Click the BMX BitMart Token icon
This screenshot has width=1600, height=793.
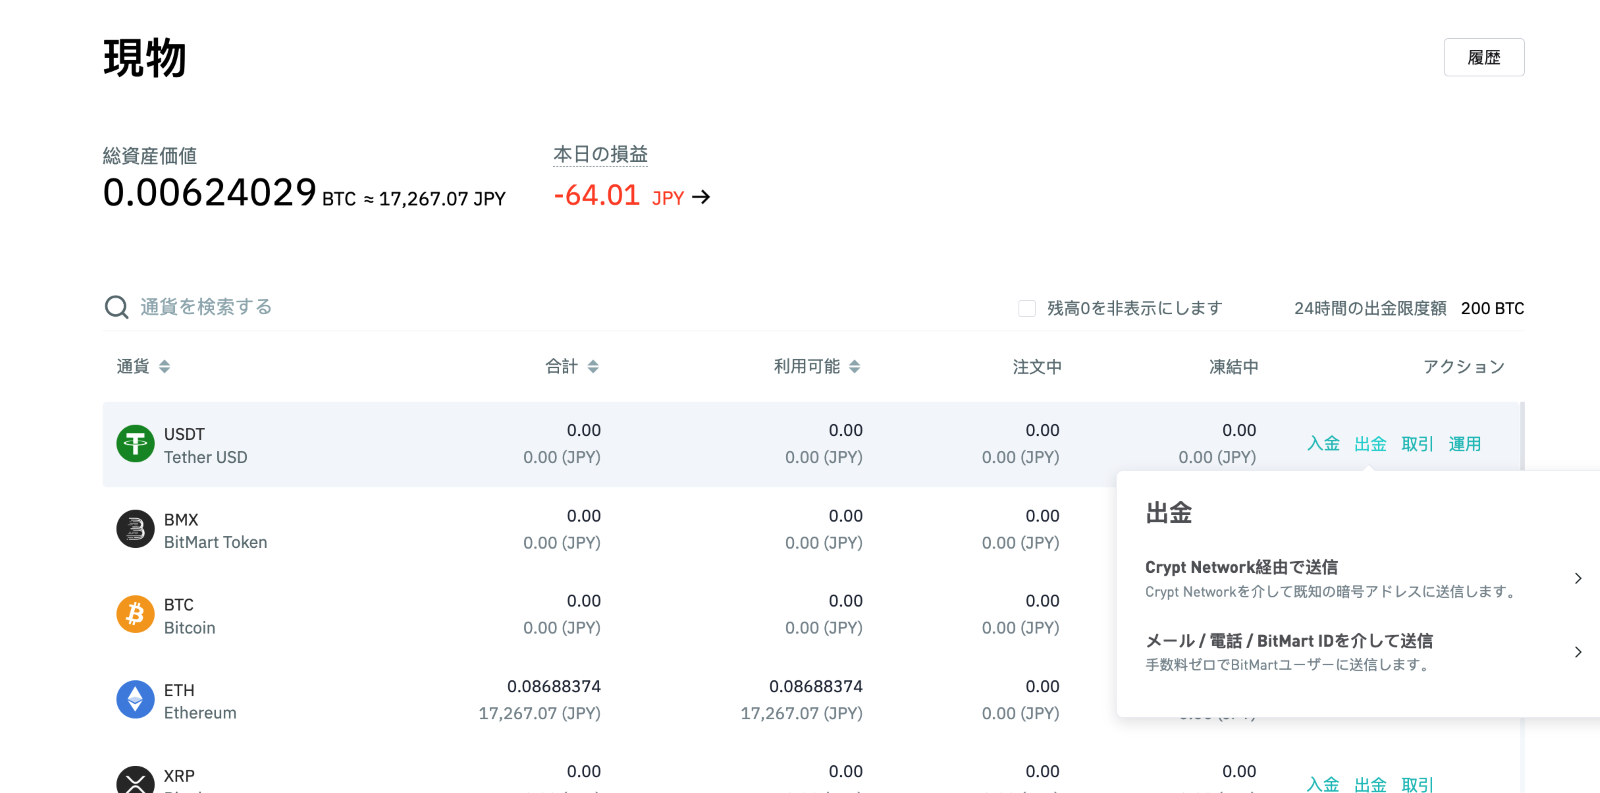point(135,529)
